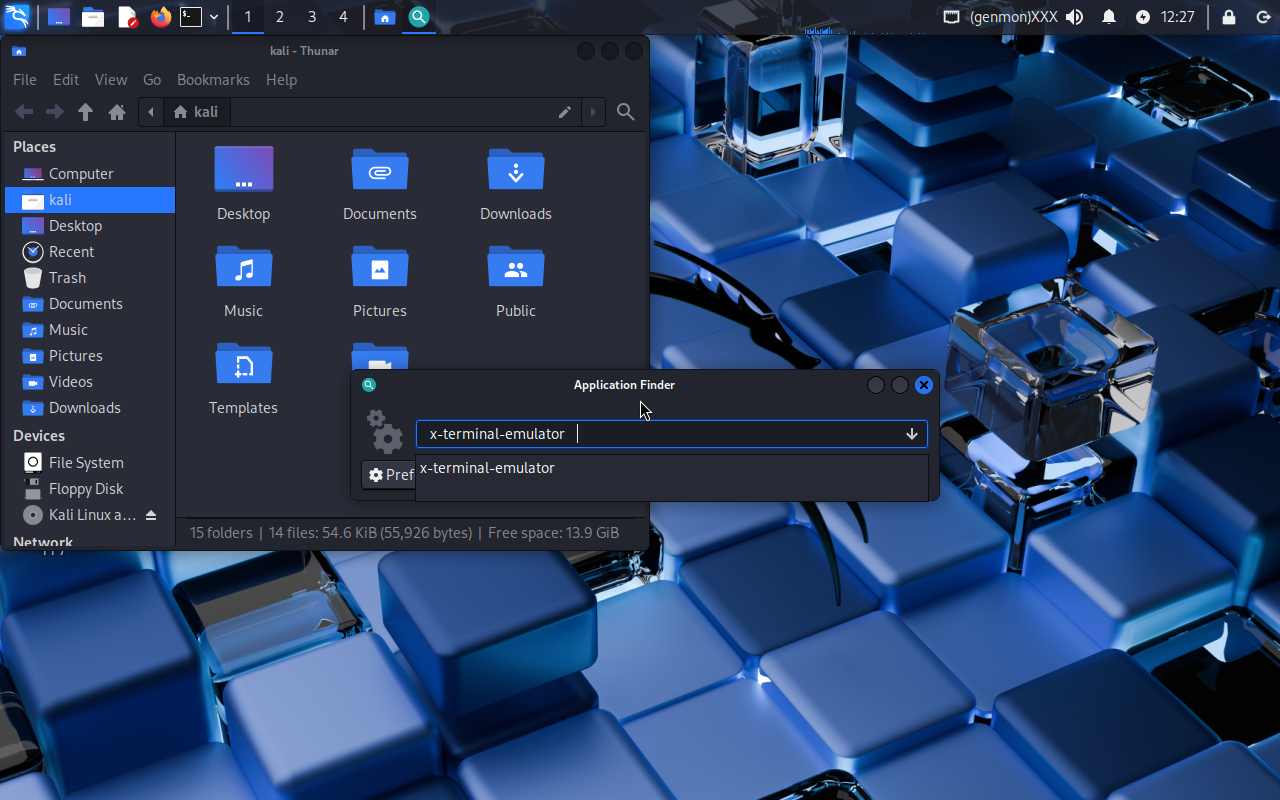
Task: Open the Bookmarks menu in Thunar
Action: click(x=213, y=80)
